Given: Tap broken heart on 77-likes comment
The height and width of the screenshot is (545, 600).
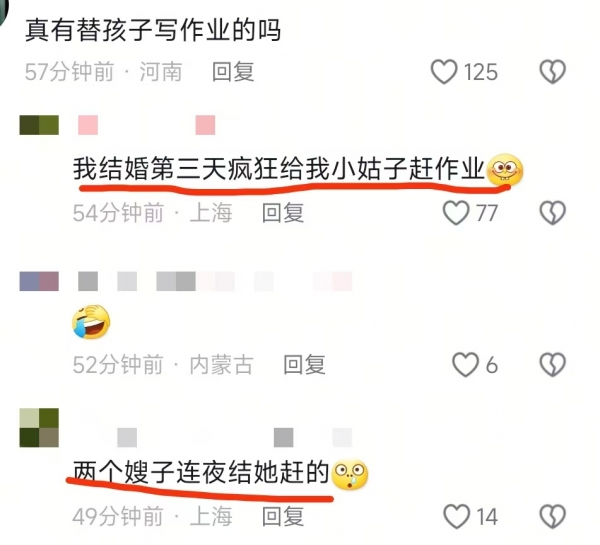Looking at the screenshot, I should coord(553,213).
